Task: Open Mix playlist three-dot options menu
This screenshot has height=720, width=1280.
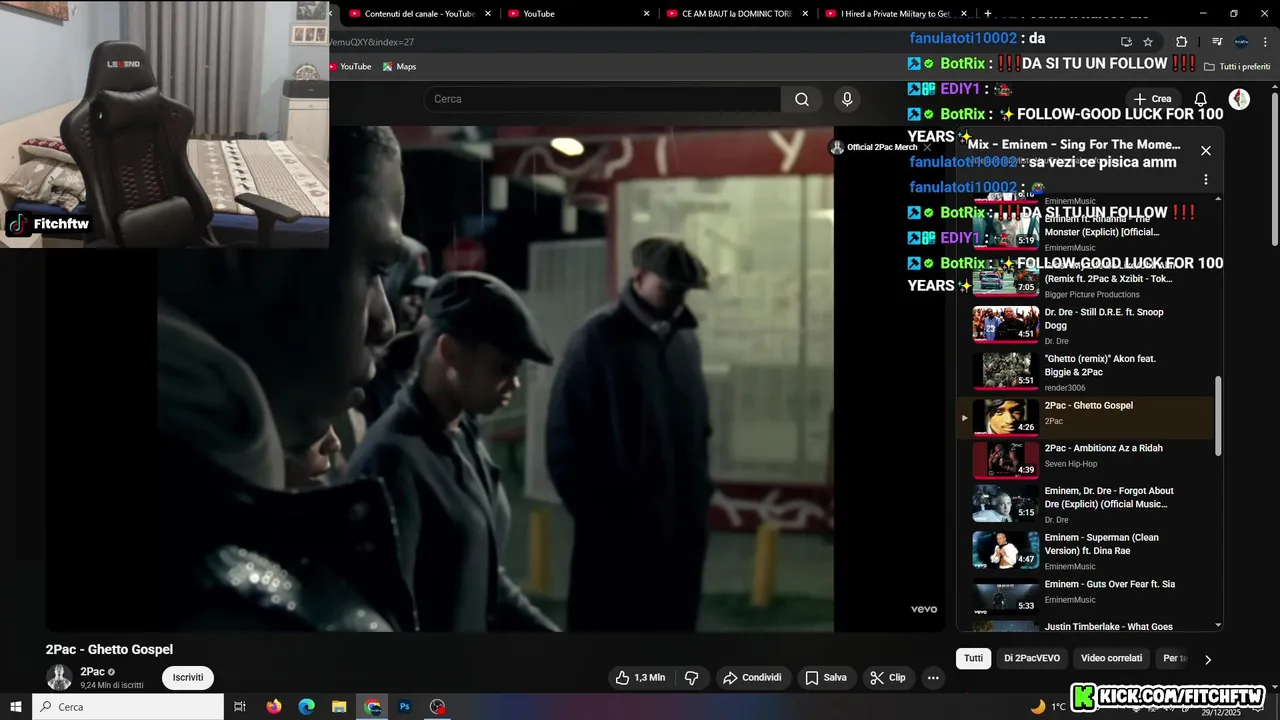Action: [x=1205, y=179]
